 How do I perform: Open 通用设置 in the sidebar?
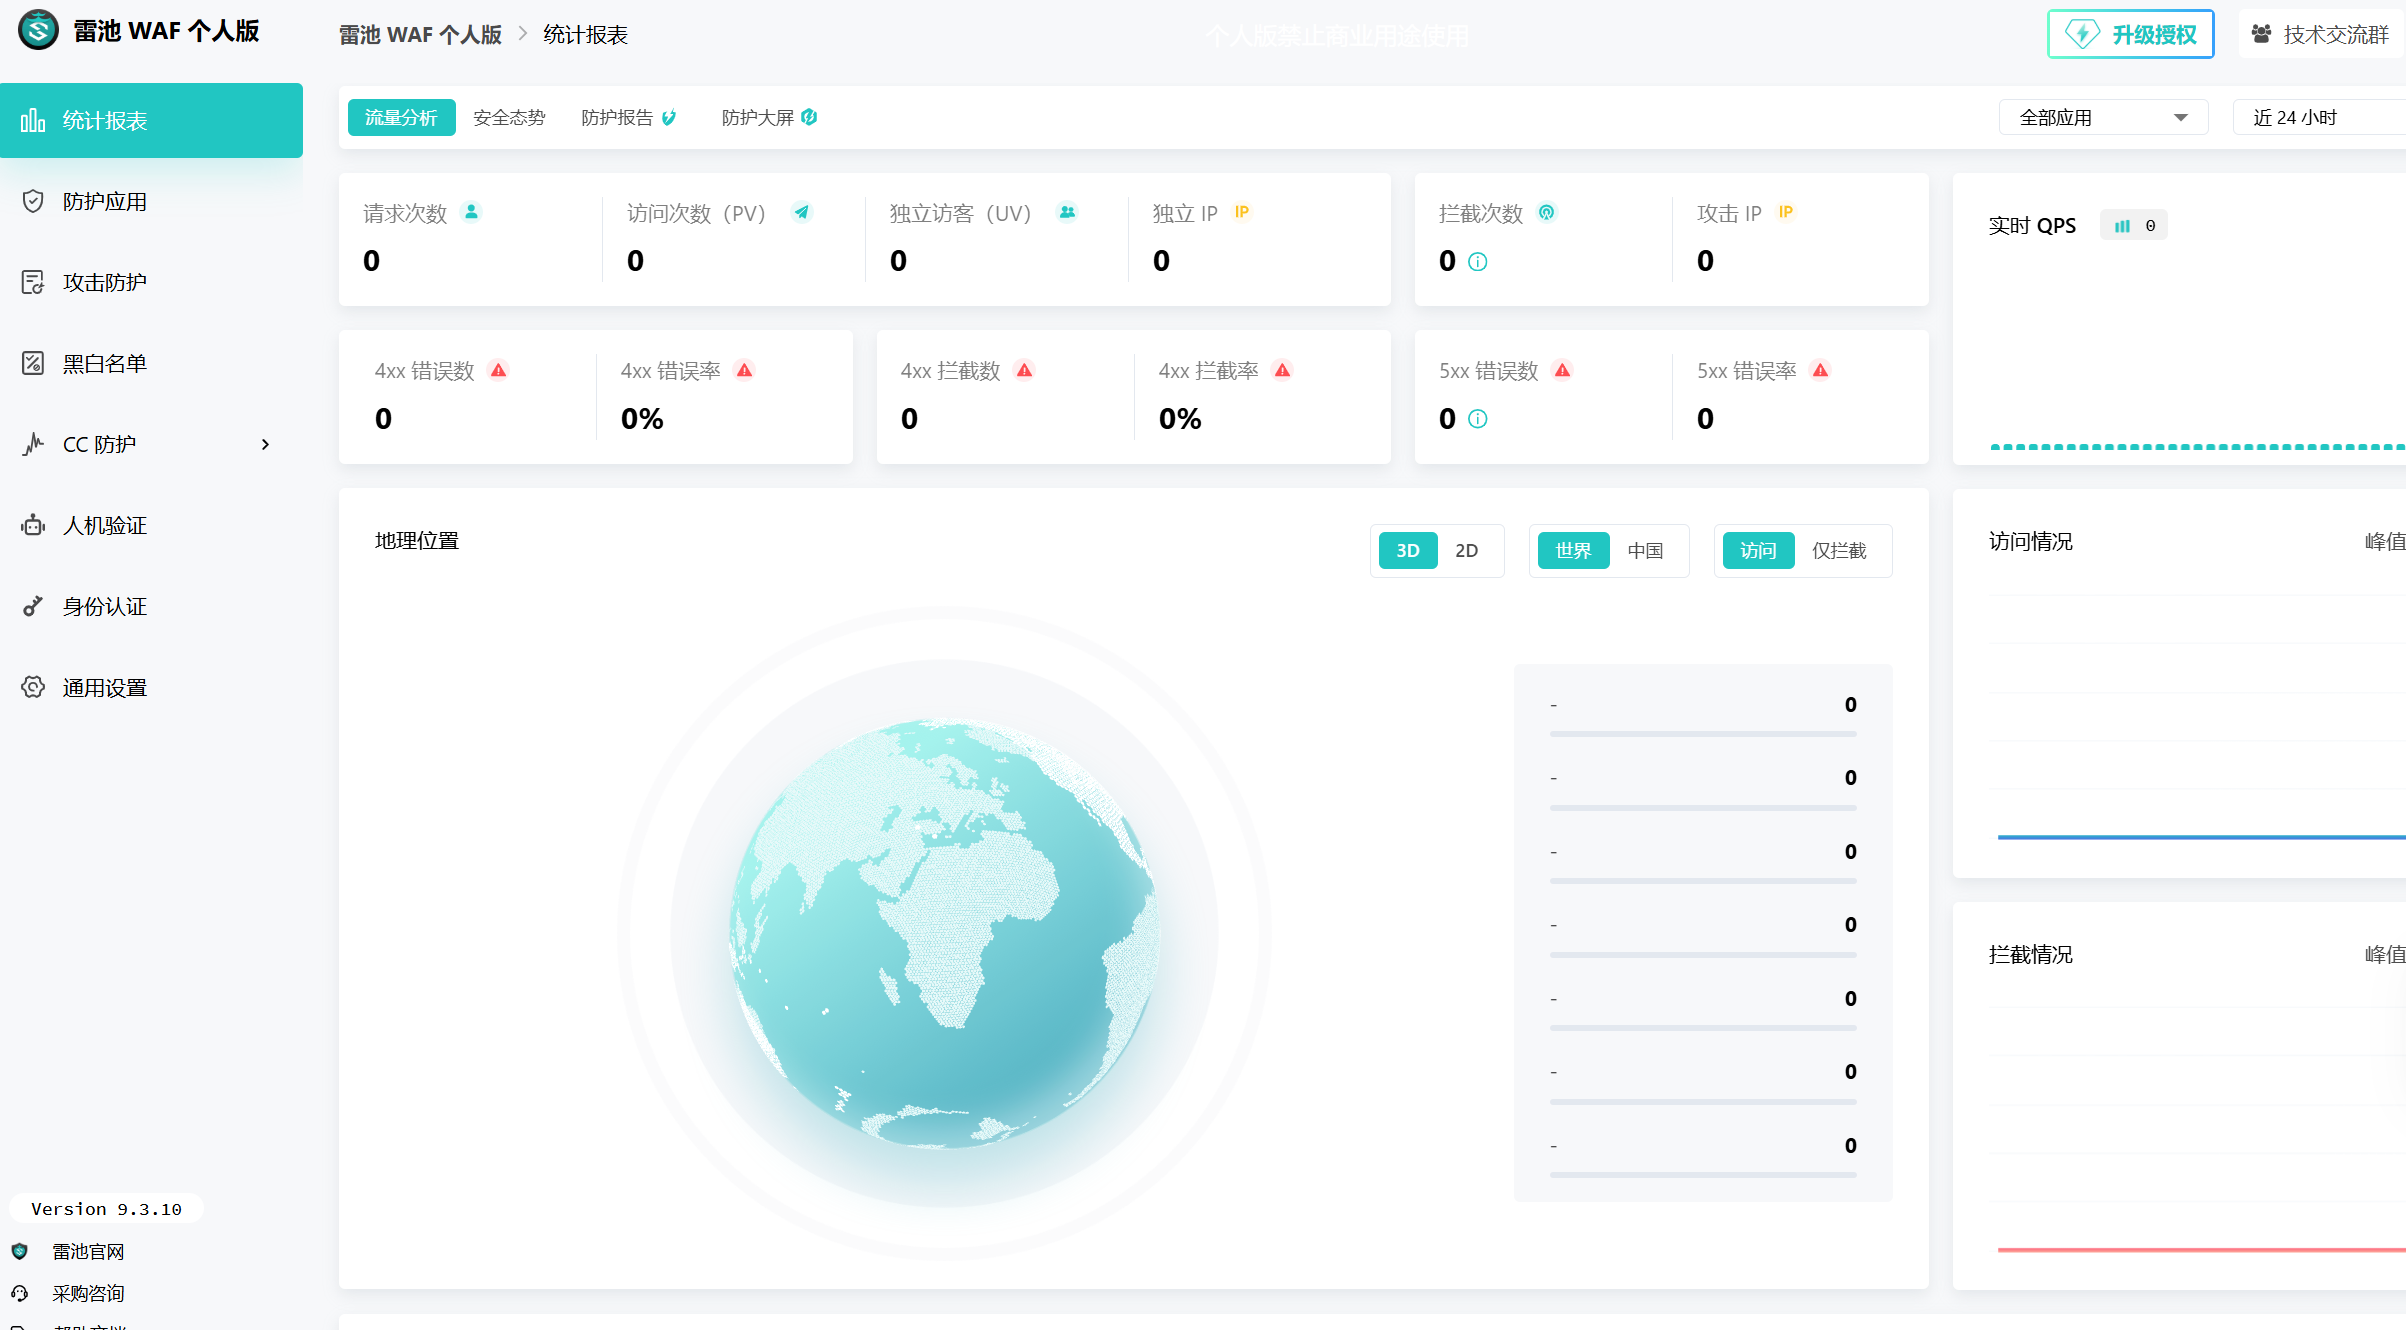point(151,687)
